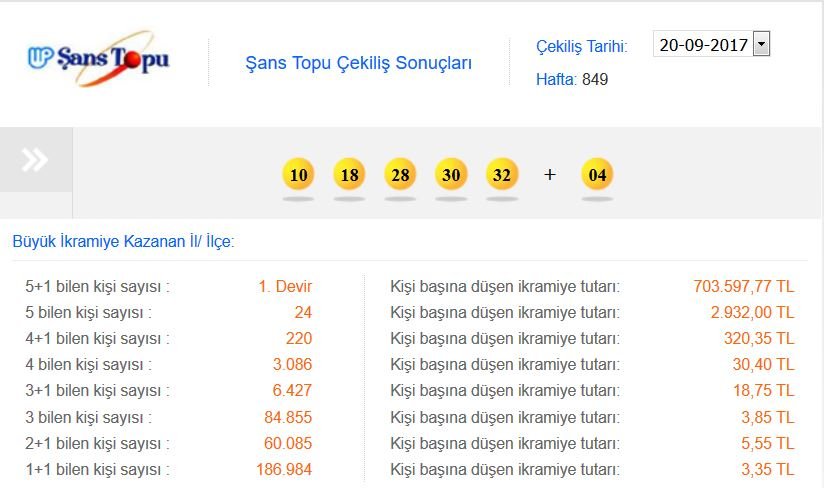Select the 20-09-2017 date combo box
The image size is (824, 488).
click(x=704, y=44)
